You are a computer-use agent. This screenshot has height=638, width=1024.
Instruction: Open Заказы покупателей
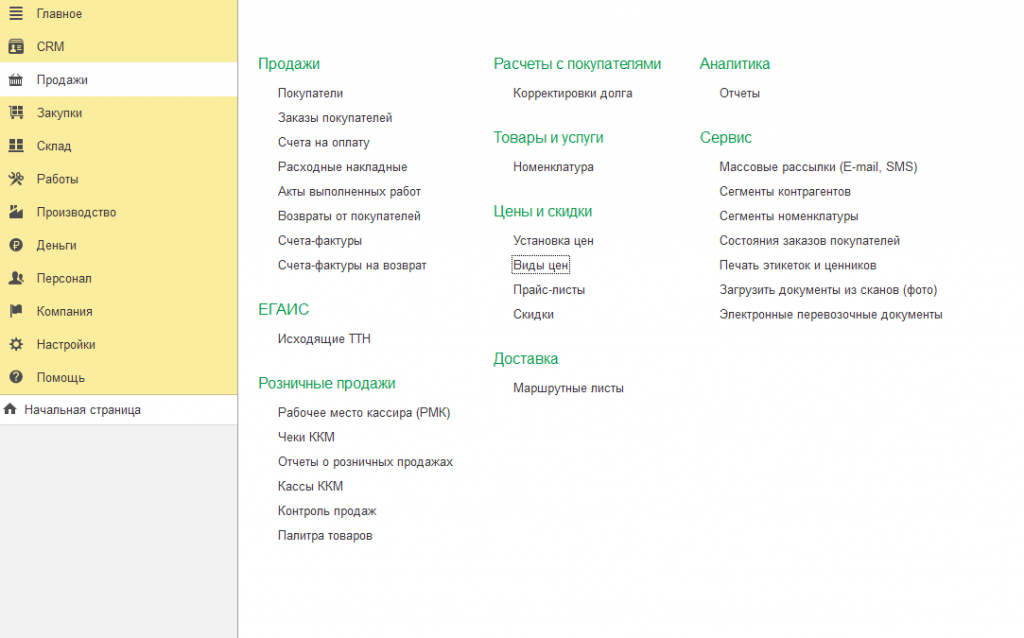pos(335,118)
